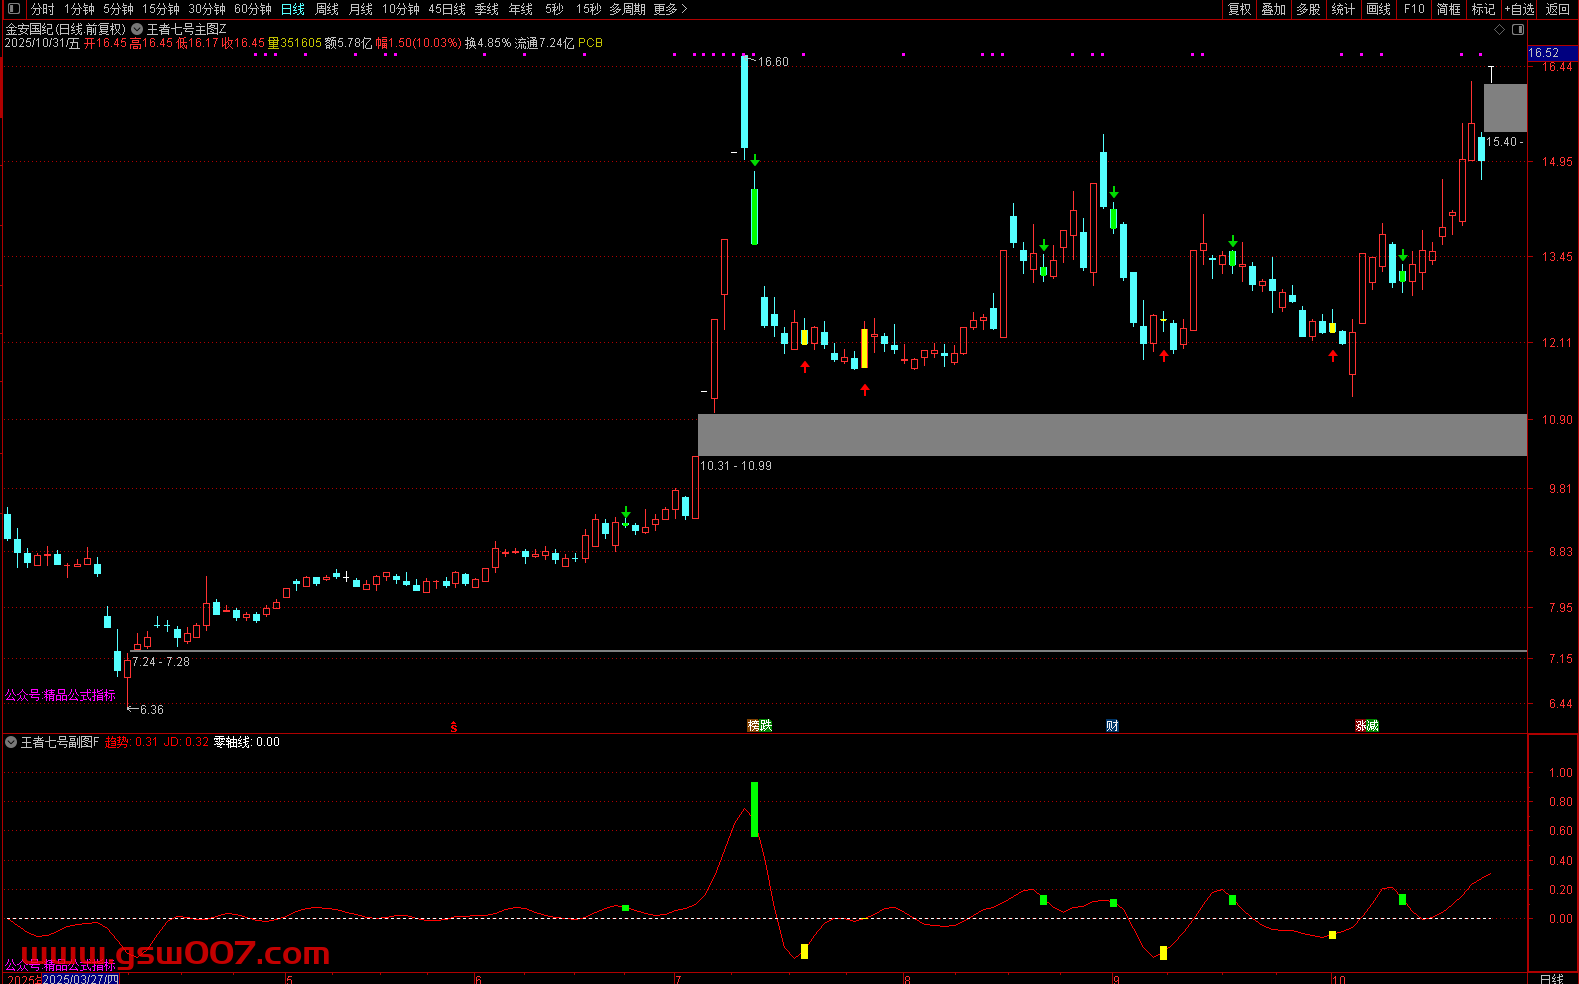Toggle the right side panel icon

tap(1518, 30)
